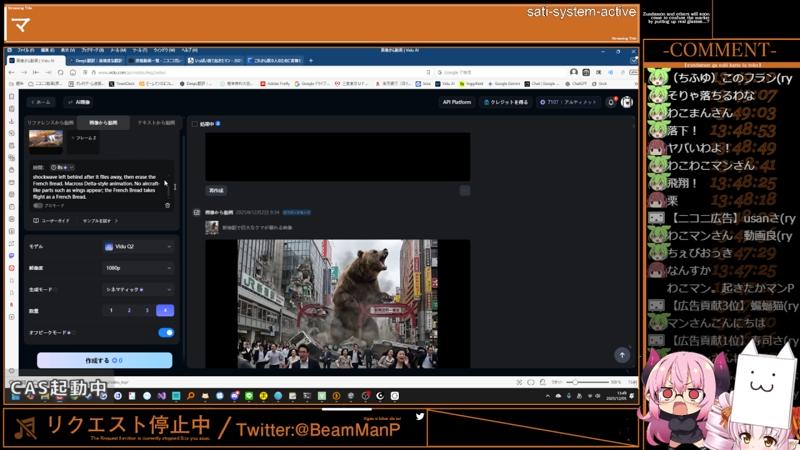Select quantity 2

click(x=129, y=310)
